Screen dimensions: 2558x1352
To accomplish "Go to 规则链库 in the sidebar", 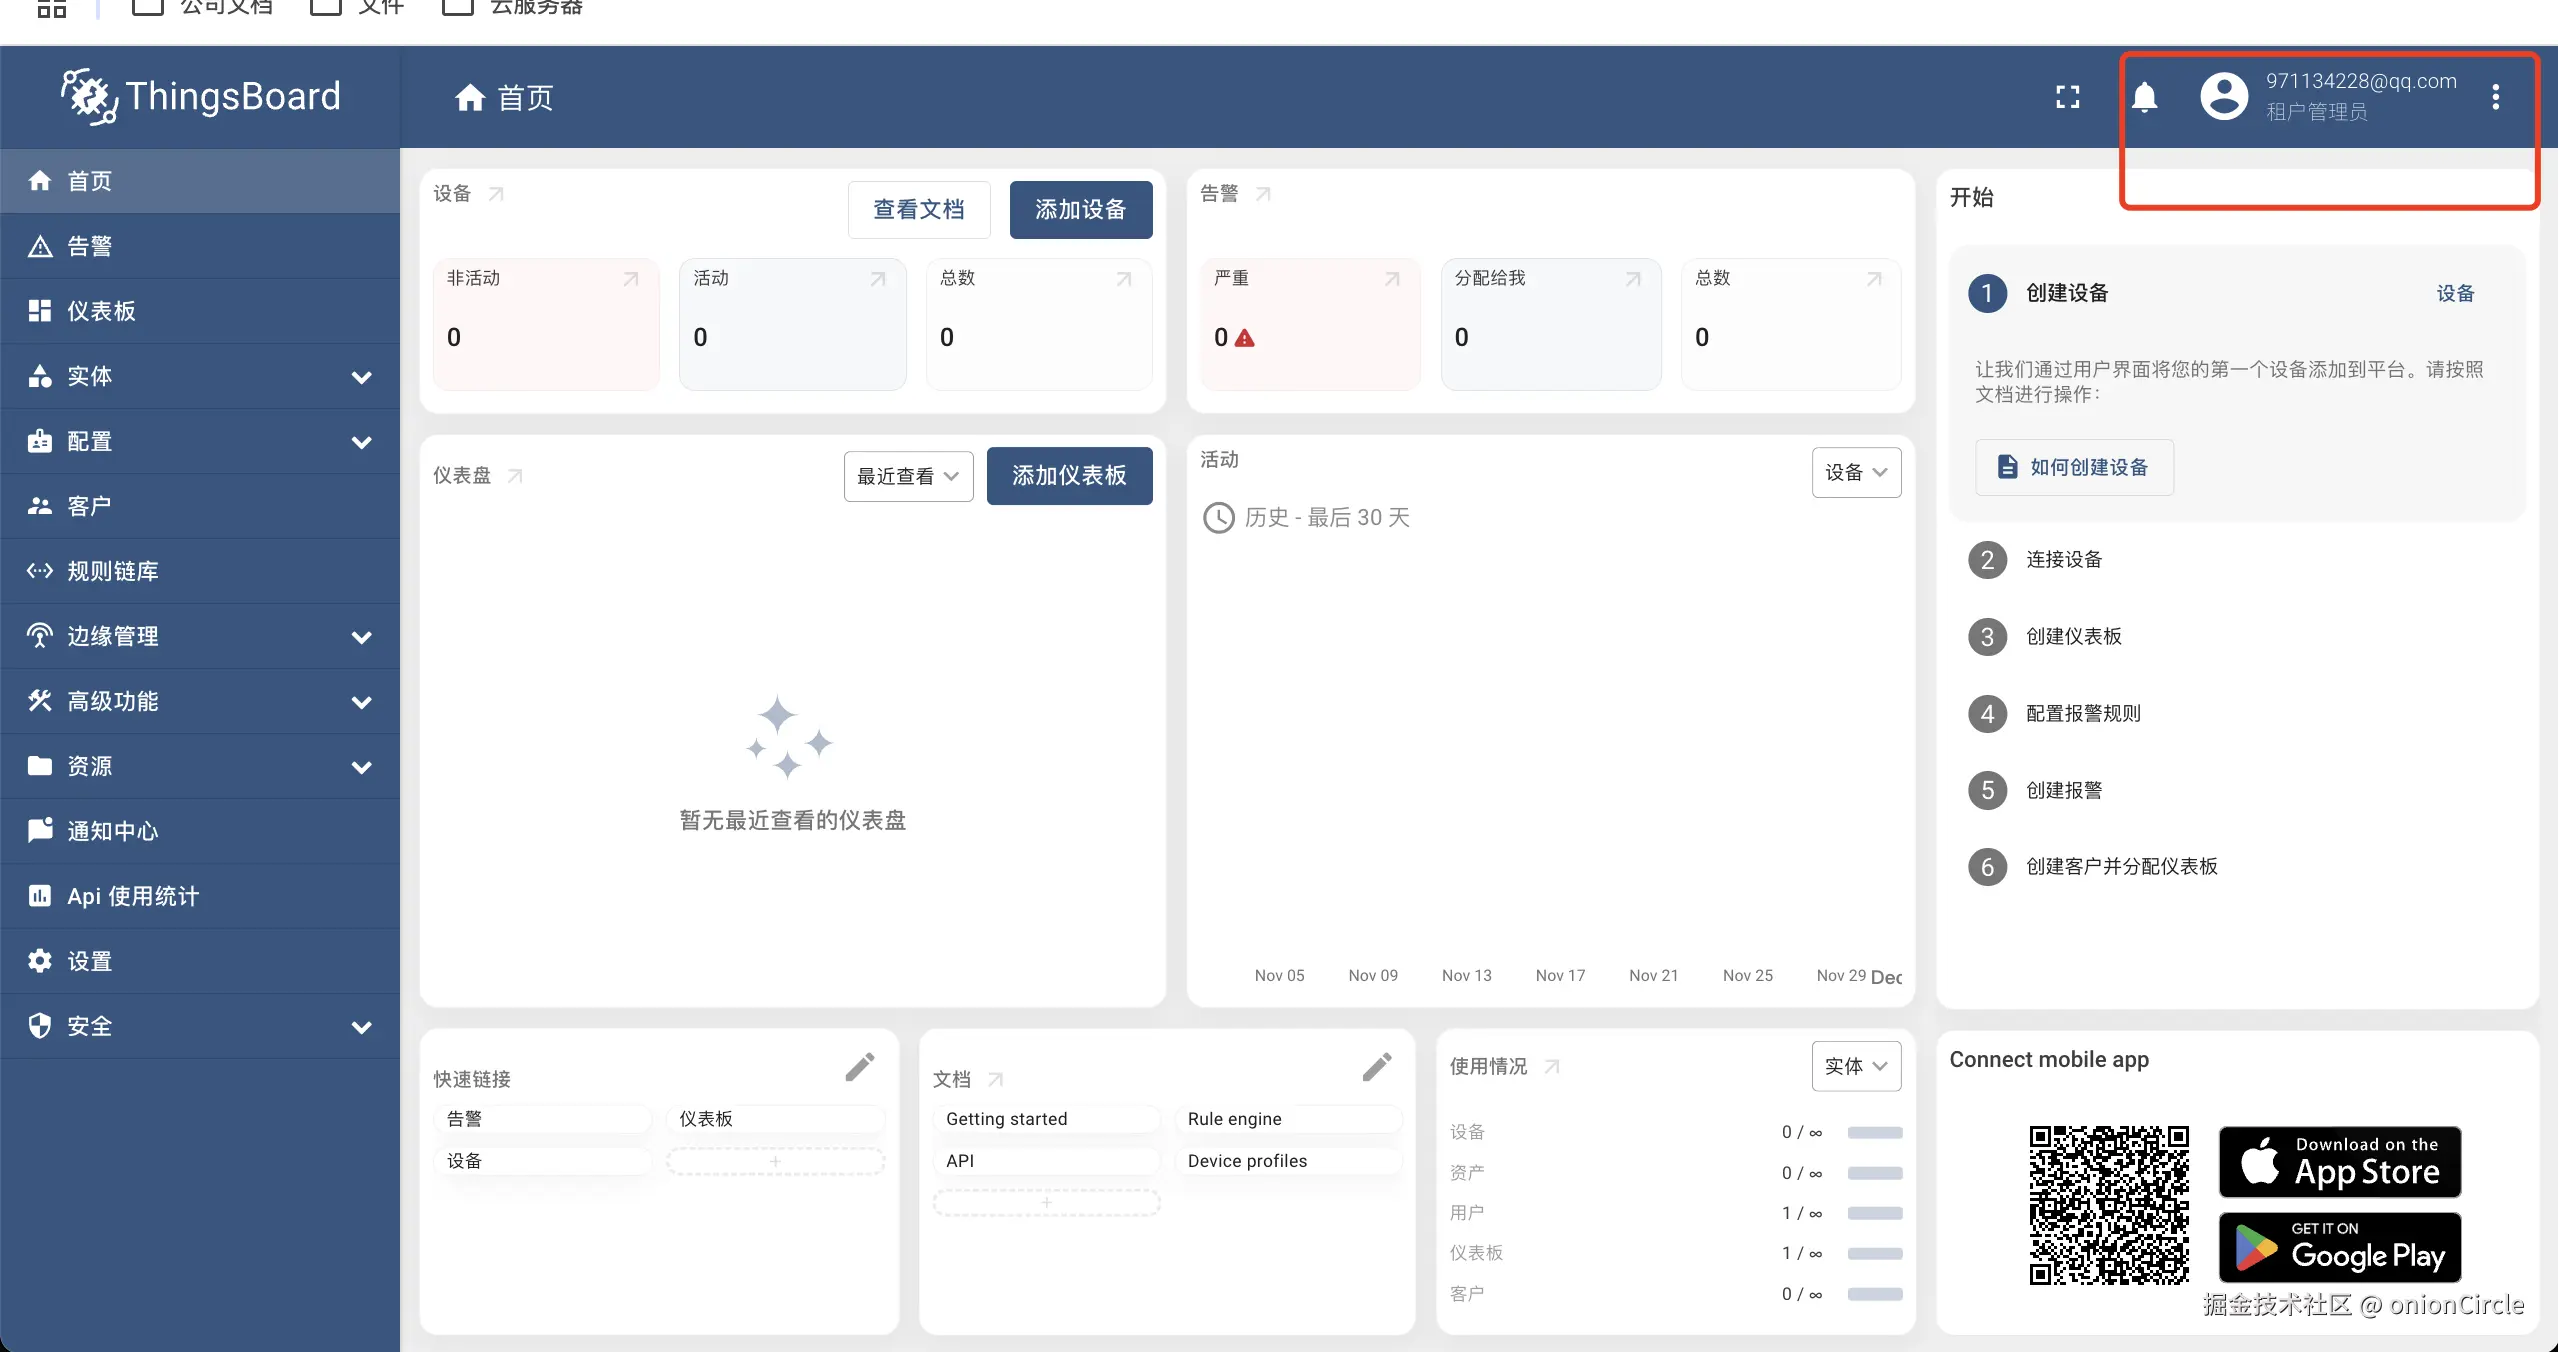I will [112, 571].
